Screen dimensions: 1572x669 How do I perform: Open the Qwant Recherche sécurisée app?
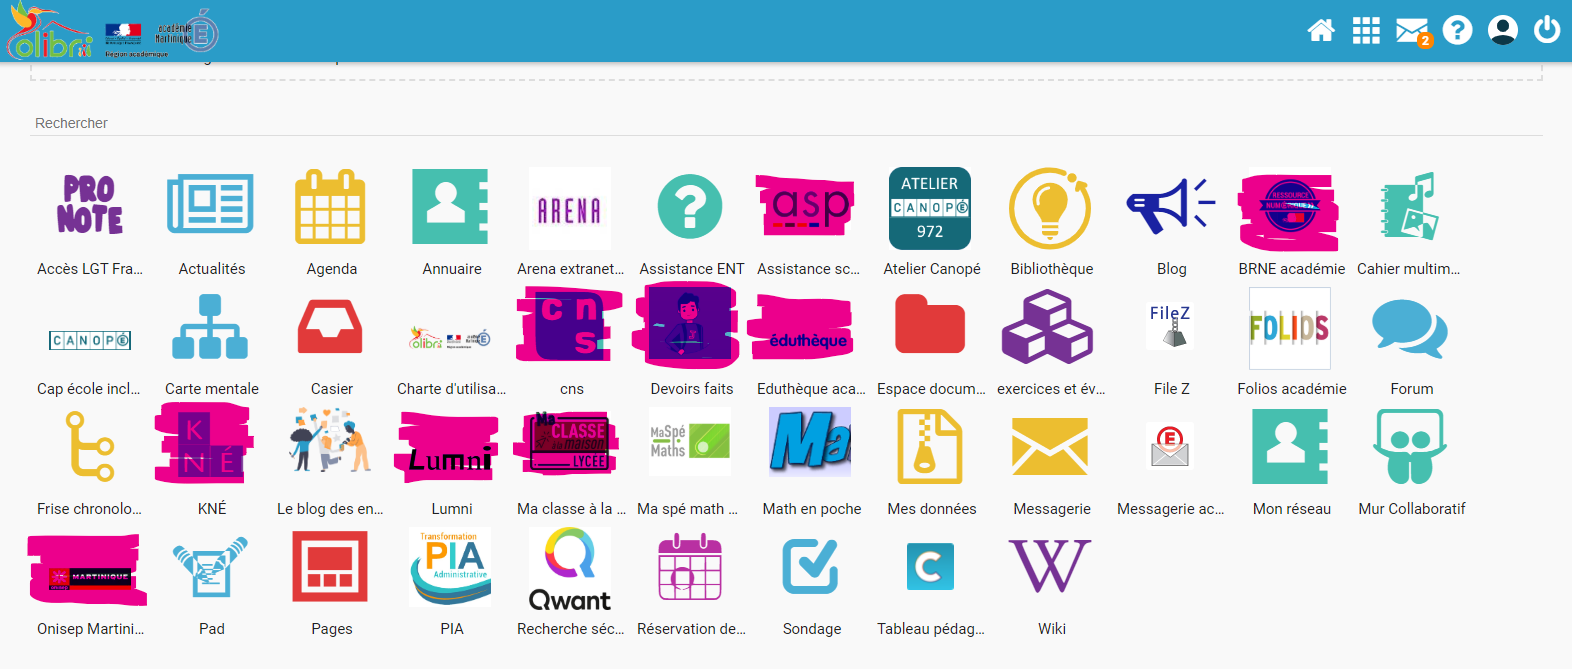pos(570,568)
